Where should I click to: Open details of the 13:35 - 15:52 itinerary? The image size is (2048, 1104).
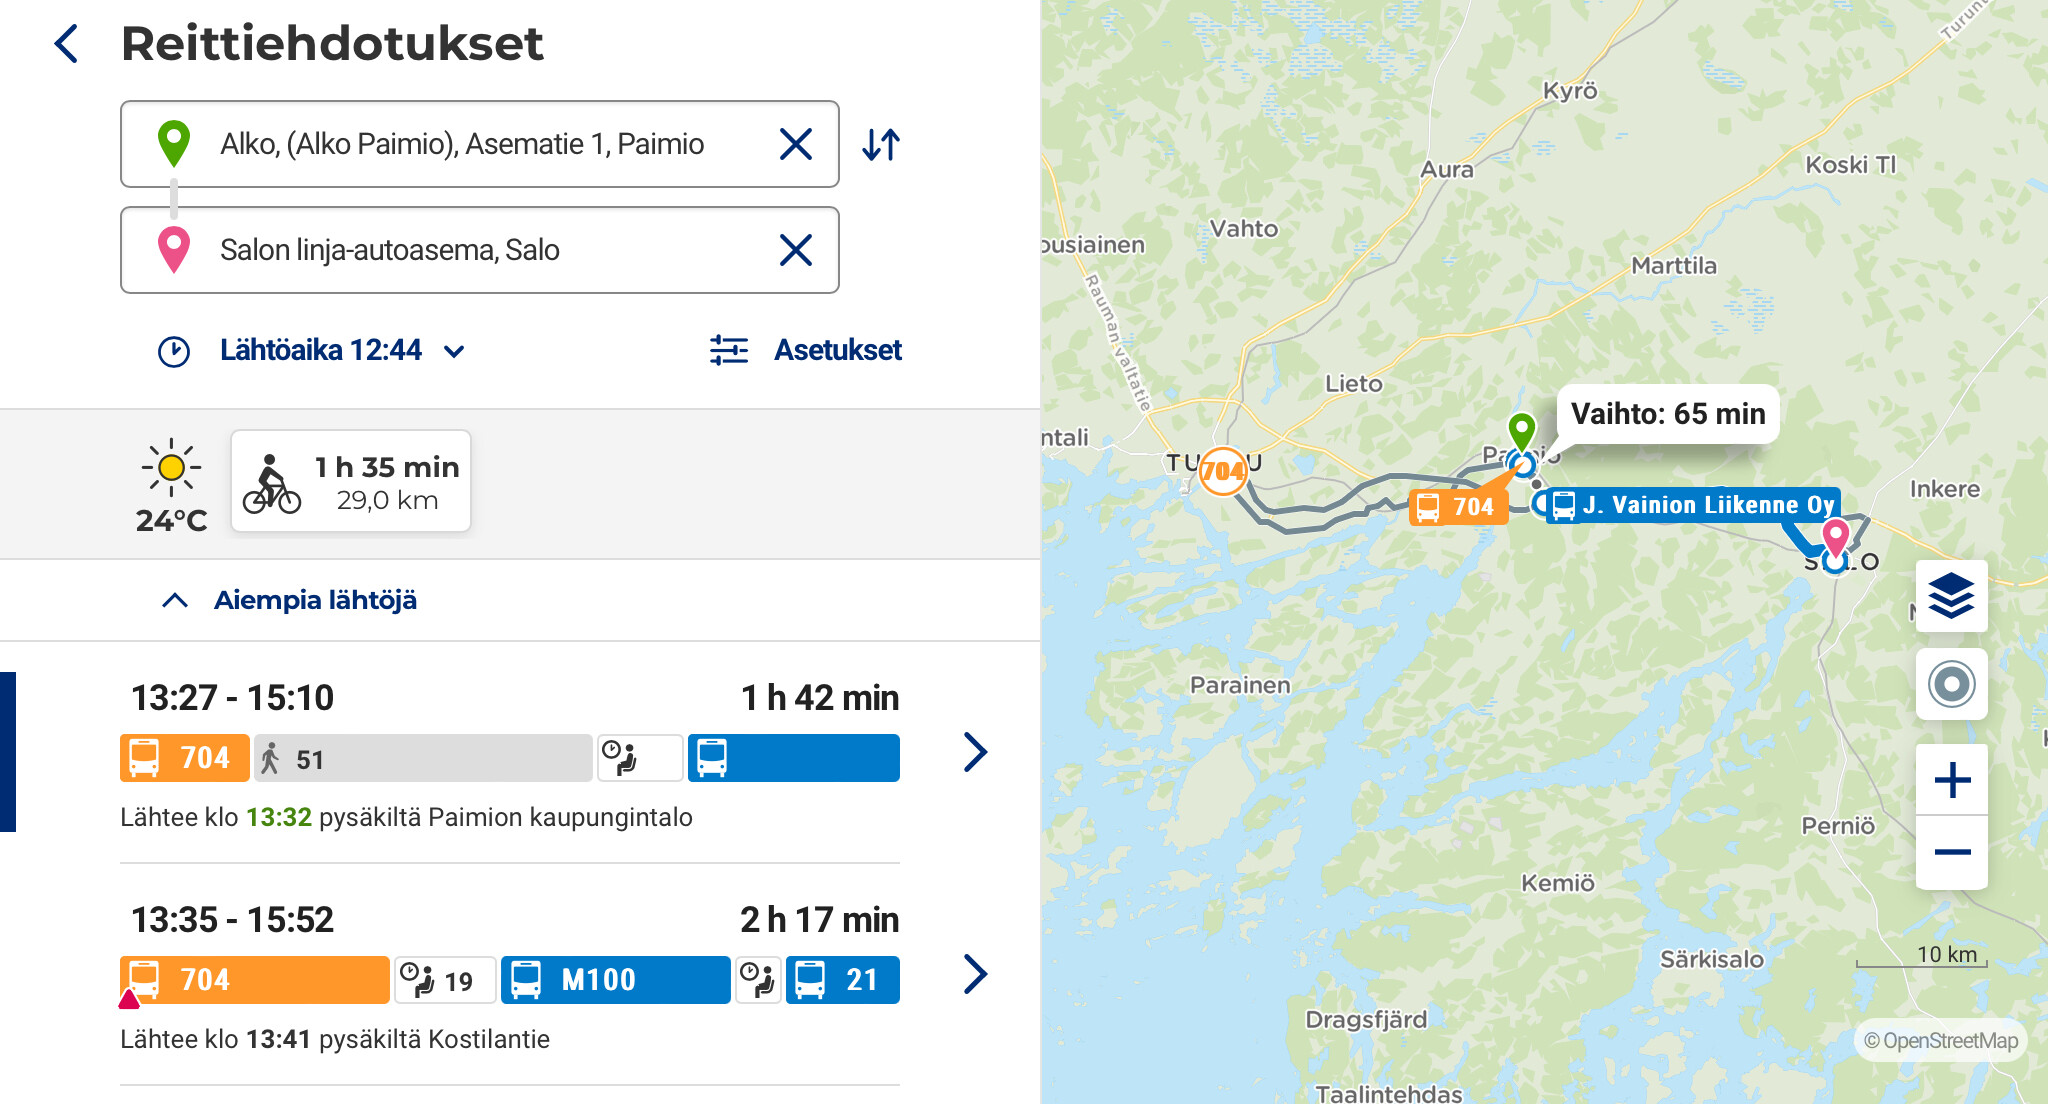(975, 974)
